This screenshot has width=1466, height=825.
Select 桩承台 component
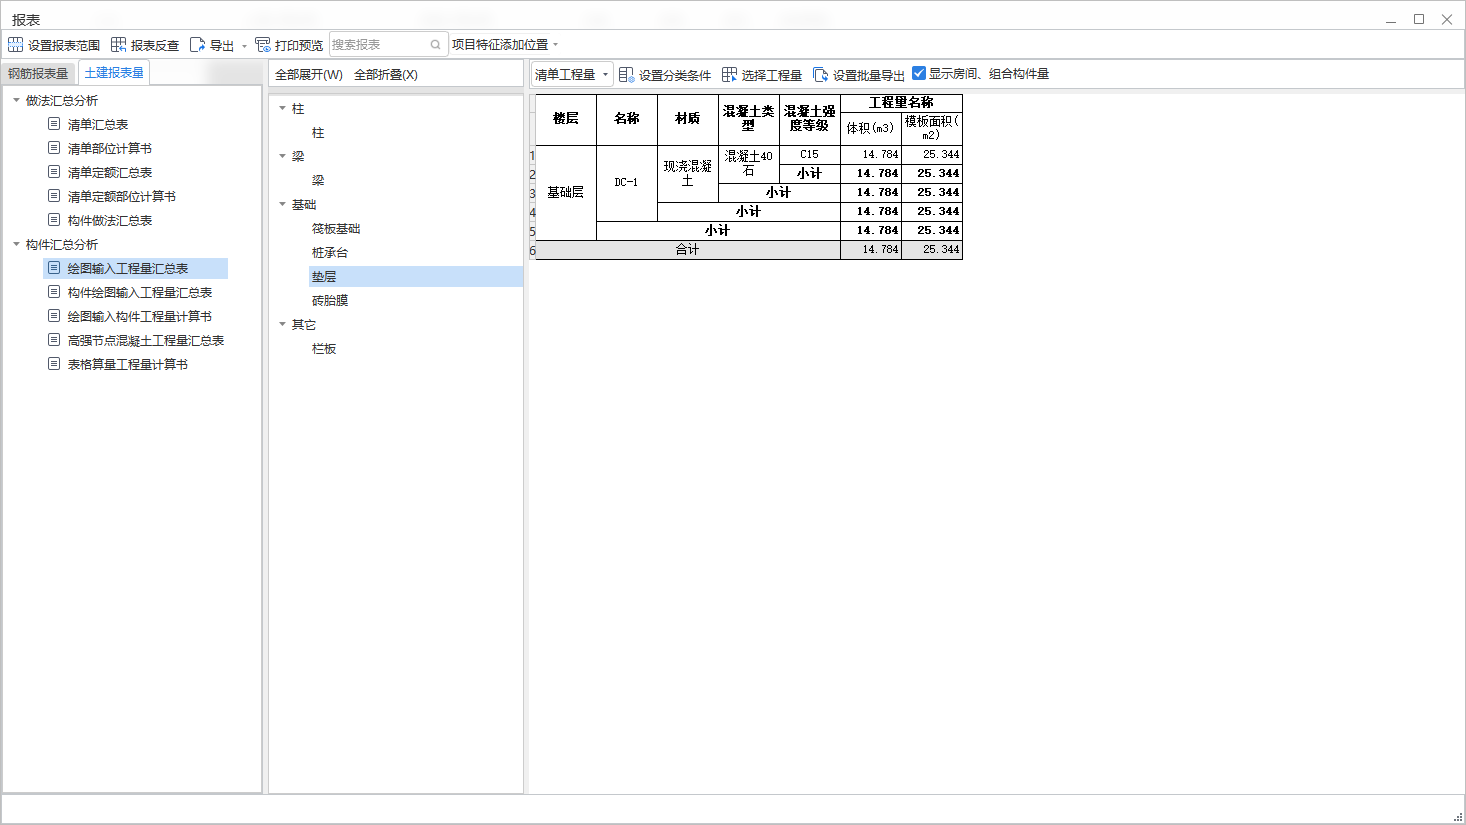pos(330,253)
